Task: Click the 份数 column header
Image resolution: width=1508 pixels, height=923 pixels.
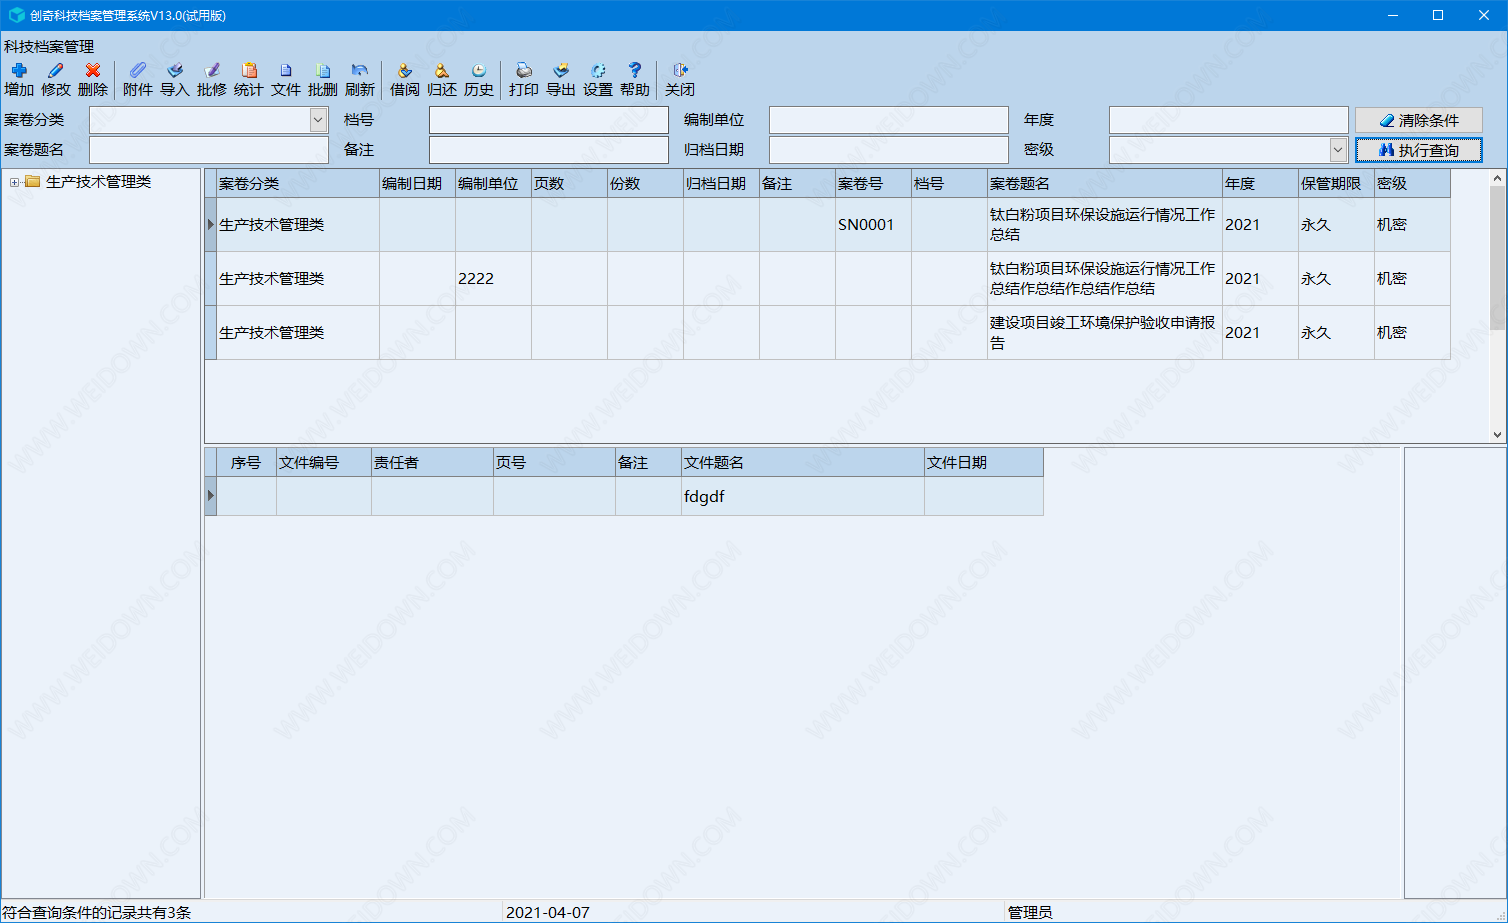Action: pos(646,184)
